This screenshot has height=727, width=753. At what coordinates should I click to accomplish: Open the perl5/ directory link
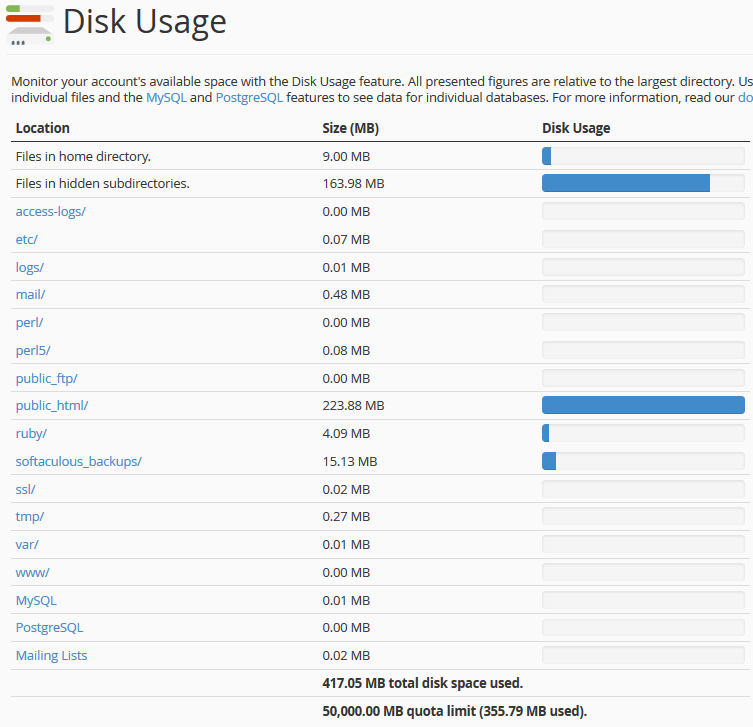pos(33,351)
